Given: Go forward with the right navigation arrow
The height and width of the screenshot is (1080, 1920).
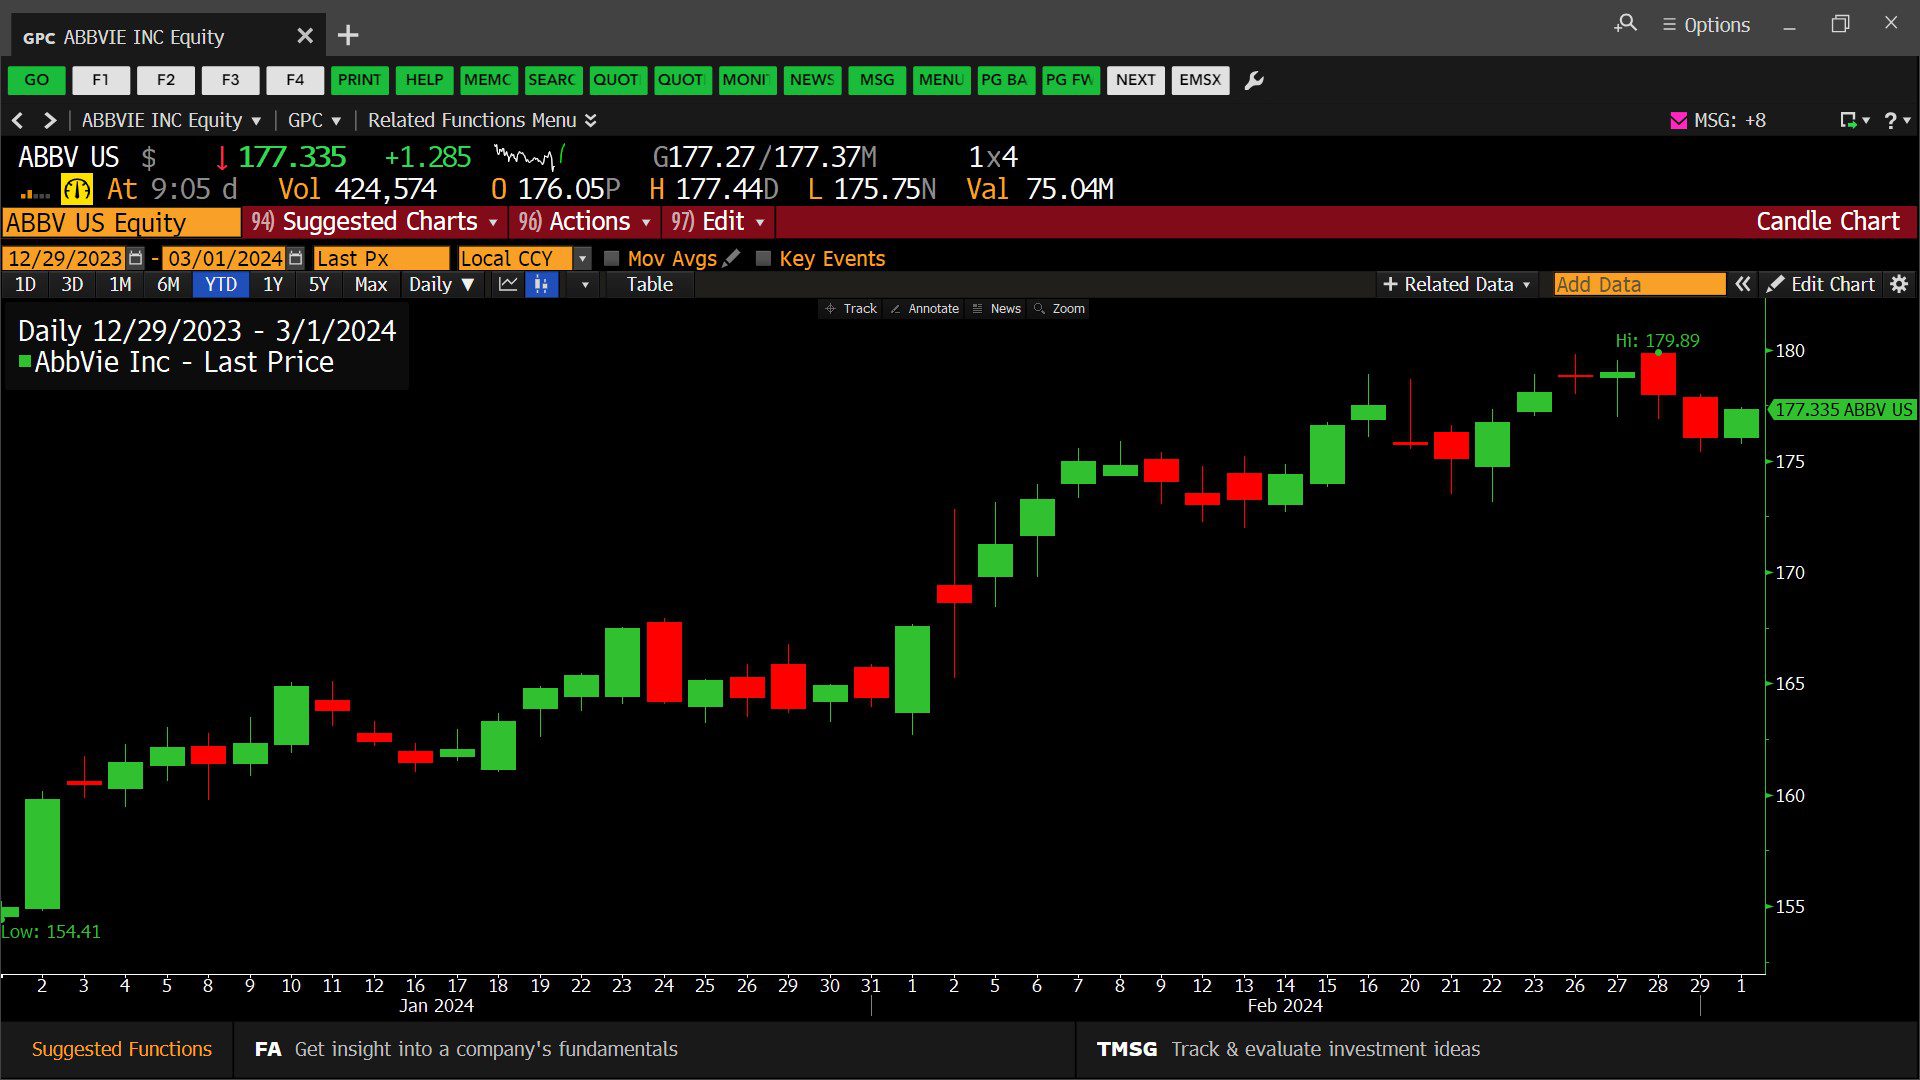Looking at the screenshot, I should point(49,120).
